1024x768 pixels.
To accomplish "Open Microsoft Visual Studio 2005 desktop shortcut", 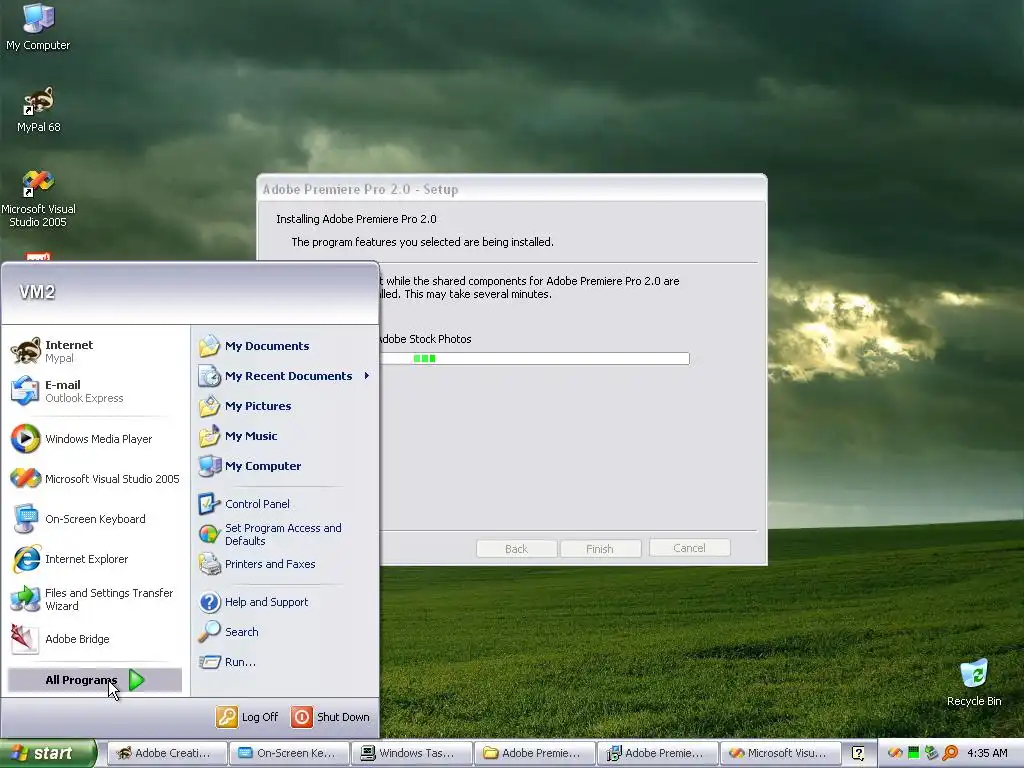I will pos(38,199).
